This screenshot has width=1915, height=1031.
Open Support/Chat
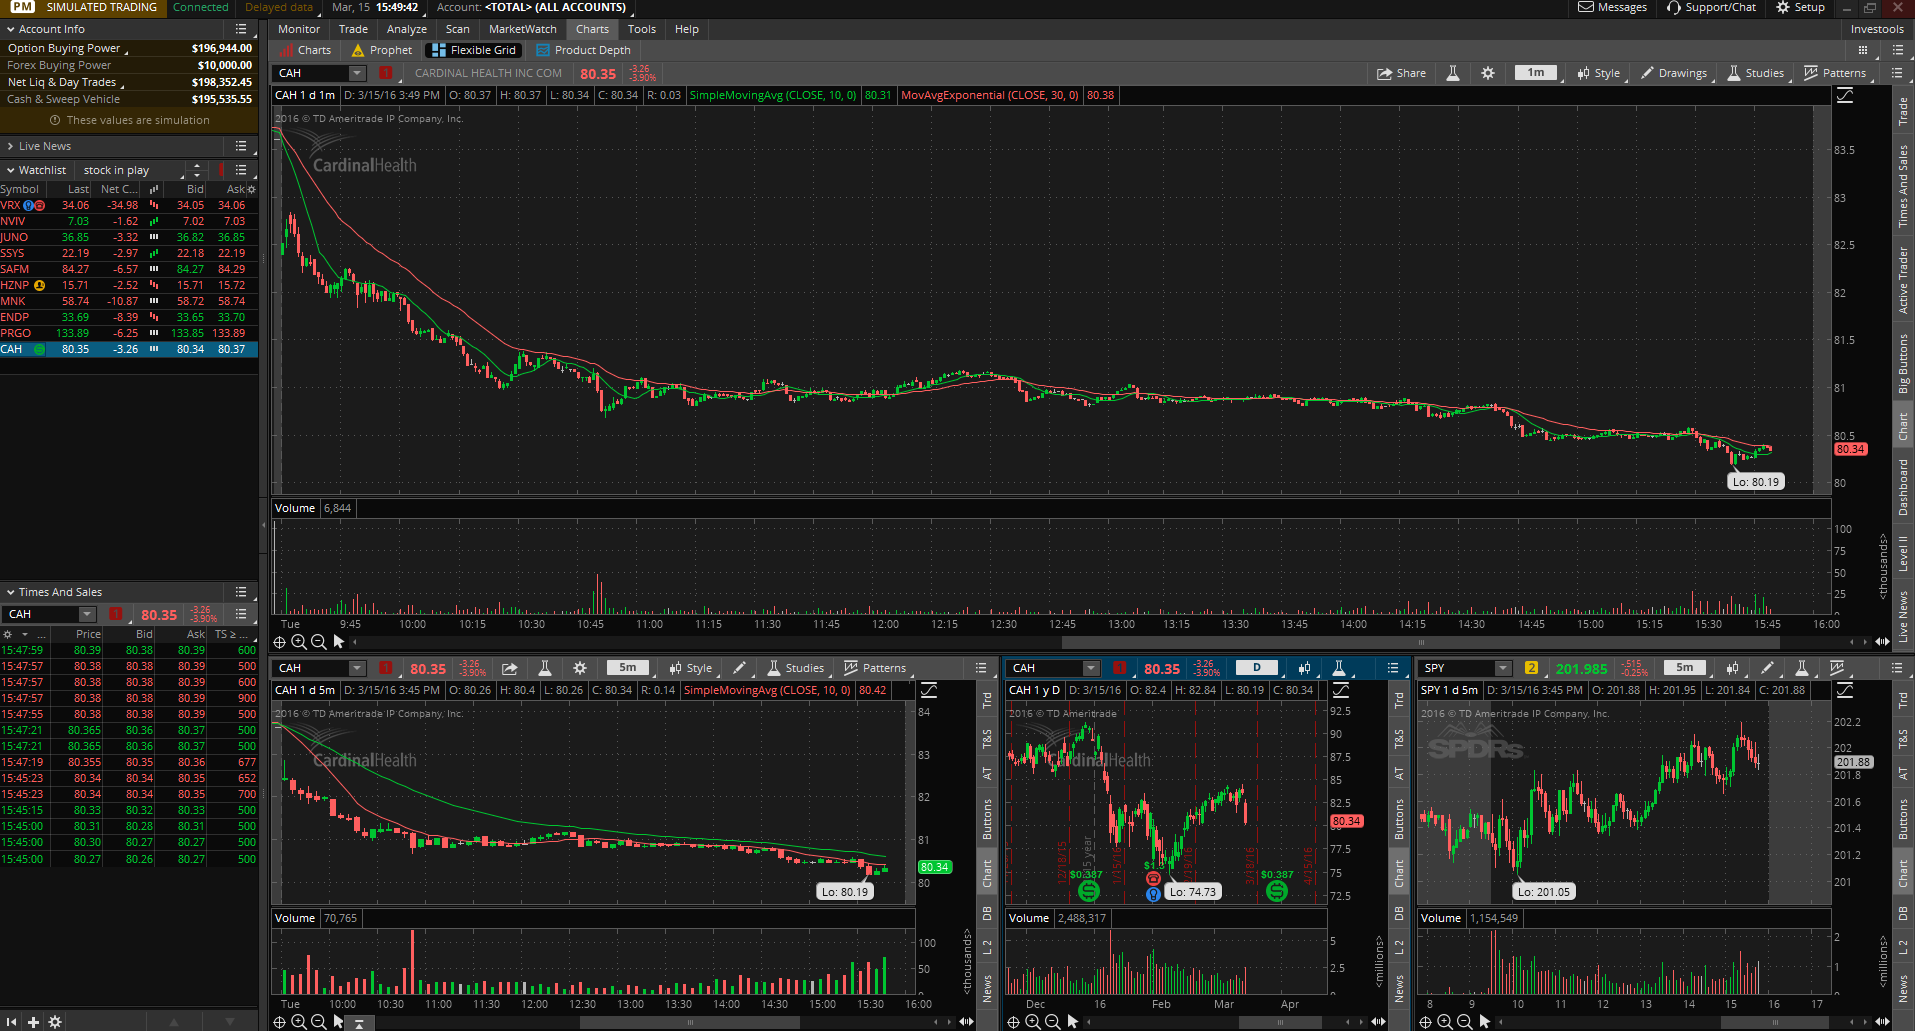pyautogui.click(x=1711, y=7)
